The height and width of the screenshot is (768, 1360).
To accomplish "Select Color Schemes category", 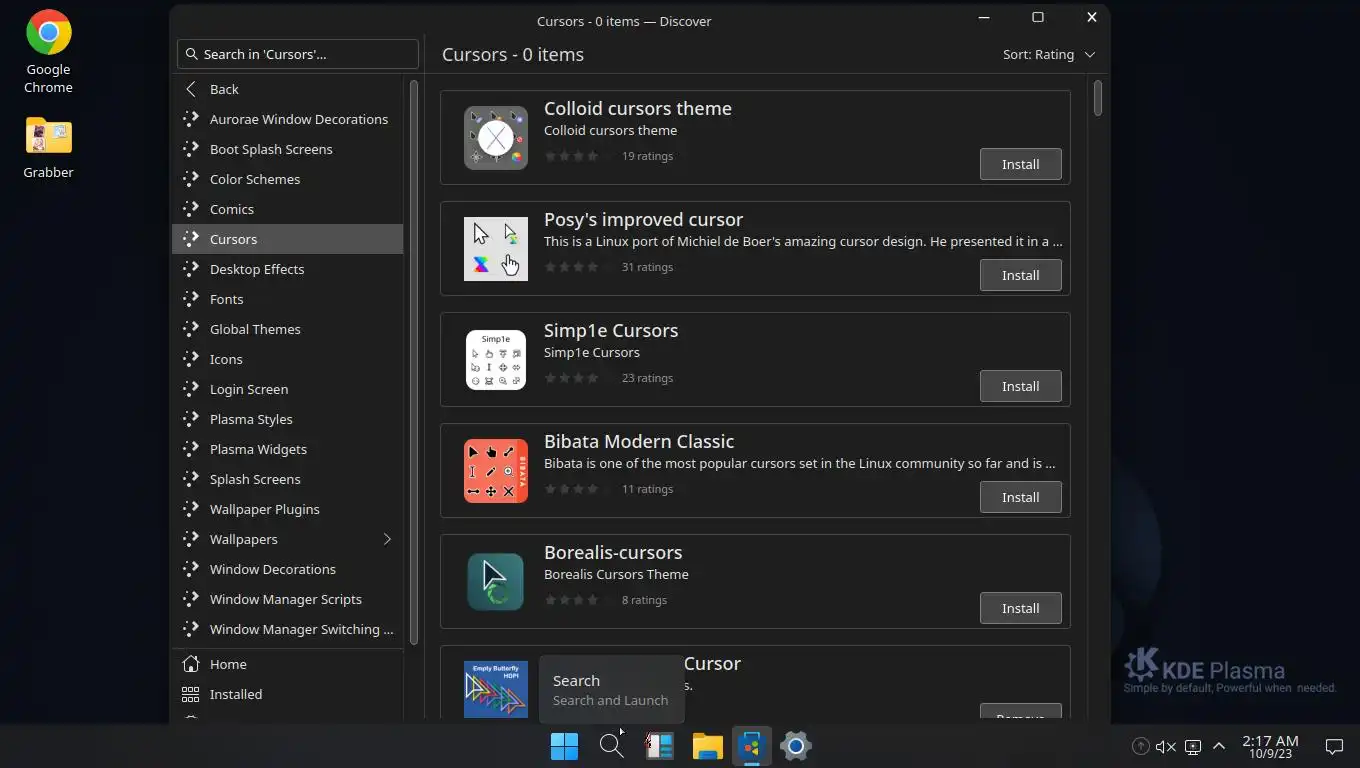I will pyautogui.click(x=288, y=179).
